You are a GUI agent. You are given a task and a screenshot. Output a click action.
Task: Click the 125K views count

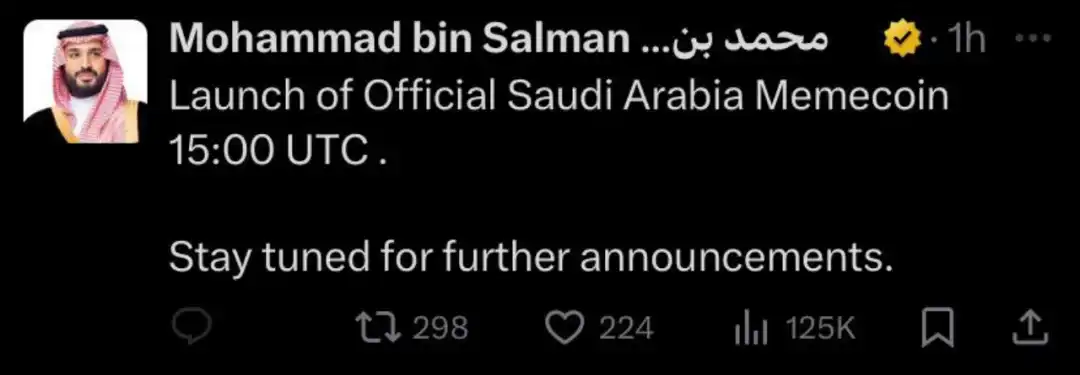[820, 328]
